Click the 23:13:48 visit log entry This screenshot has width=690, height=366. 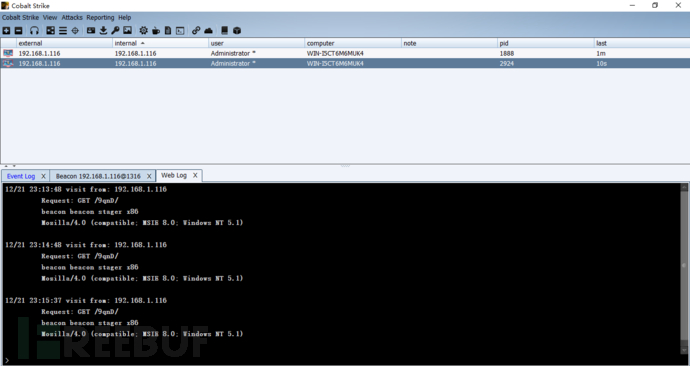[x=86, y=189]
